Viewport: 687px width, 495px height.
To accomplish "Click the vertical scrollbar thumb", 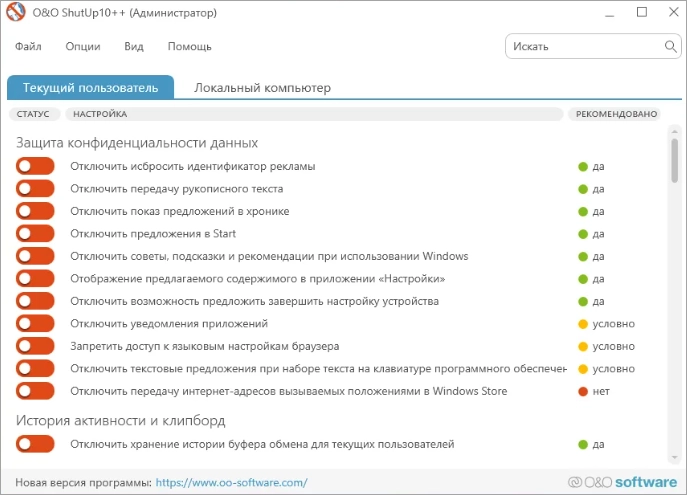I will (674, 160).
